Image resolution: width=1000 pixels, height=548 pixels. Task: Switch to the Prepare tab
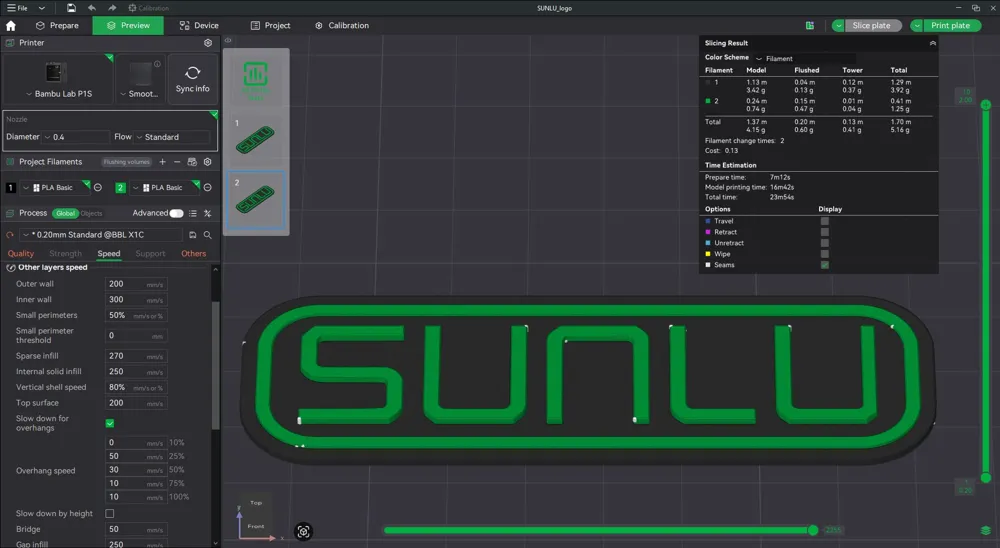[57, 26]
